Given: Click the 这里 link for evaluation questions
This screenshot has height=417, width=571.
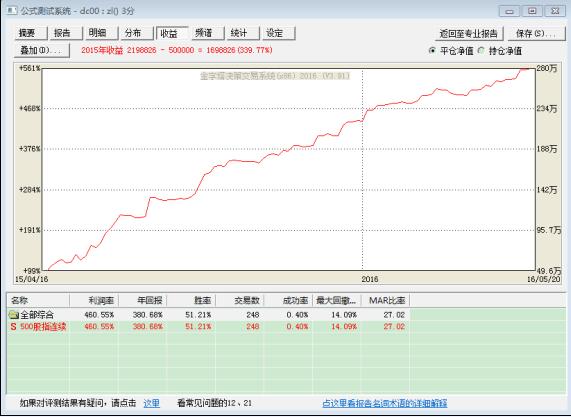Looking at the screenshot, I should [x=151, y=403].
